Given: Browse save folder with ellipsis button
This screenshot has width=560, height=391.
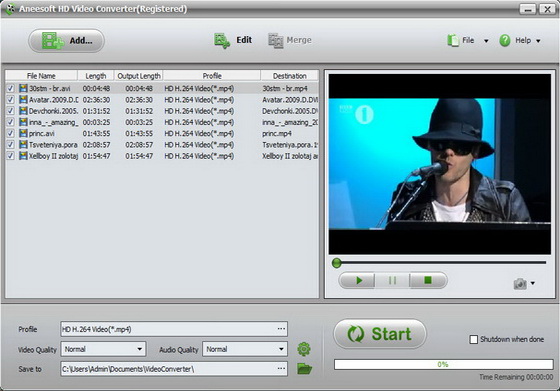Looking at the screenshot, I should [x=281, y=369].
